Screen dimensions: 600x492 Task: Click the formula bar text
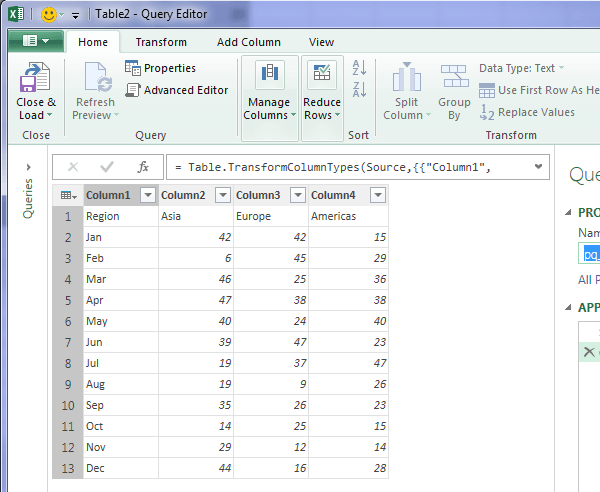pos(333,167)
